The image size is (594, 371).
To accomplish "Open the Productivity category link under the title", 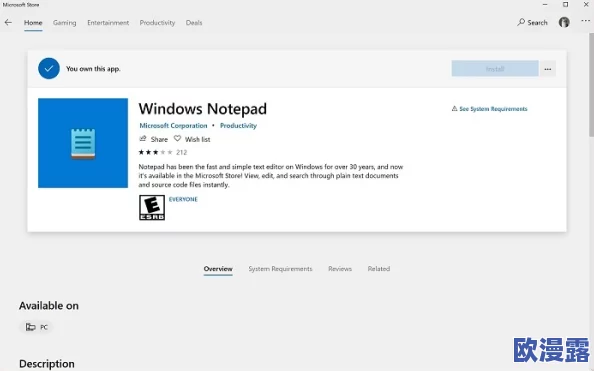I will [x=238, y=125].
